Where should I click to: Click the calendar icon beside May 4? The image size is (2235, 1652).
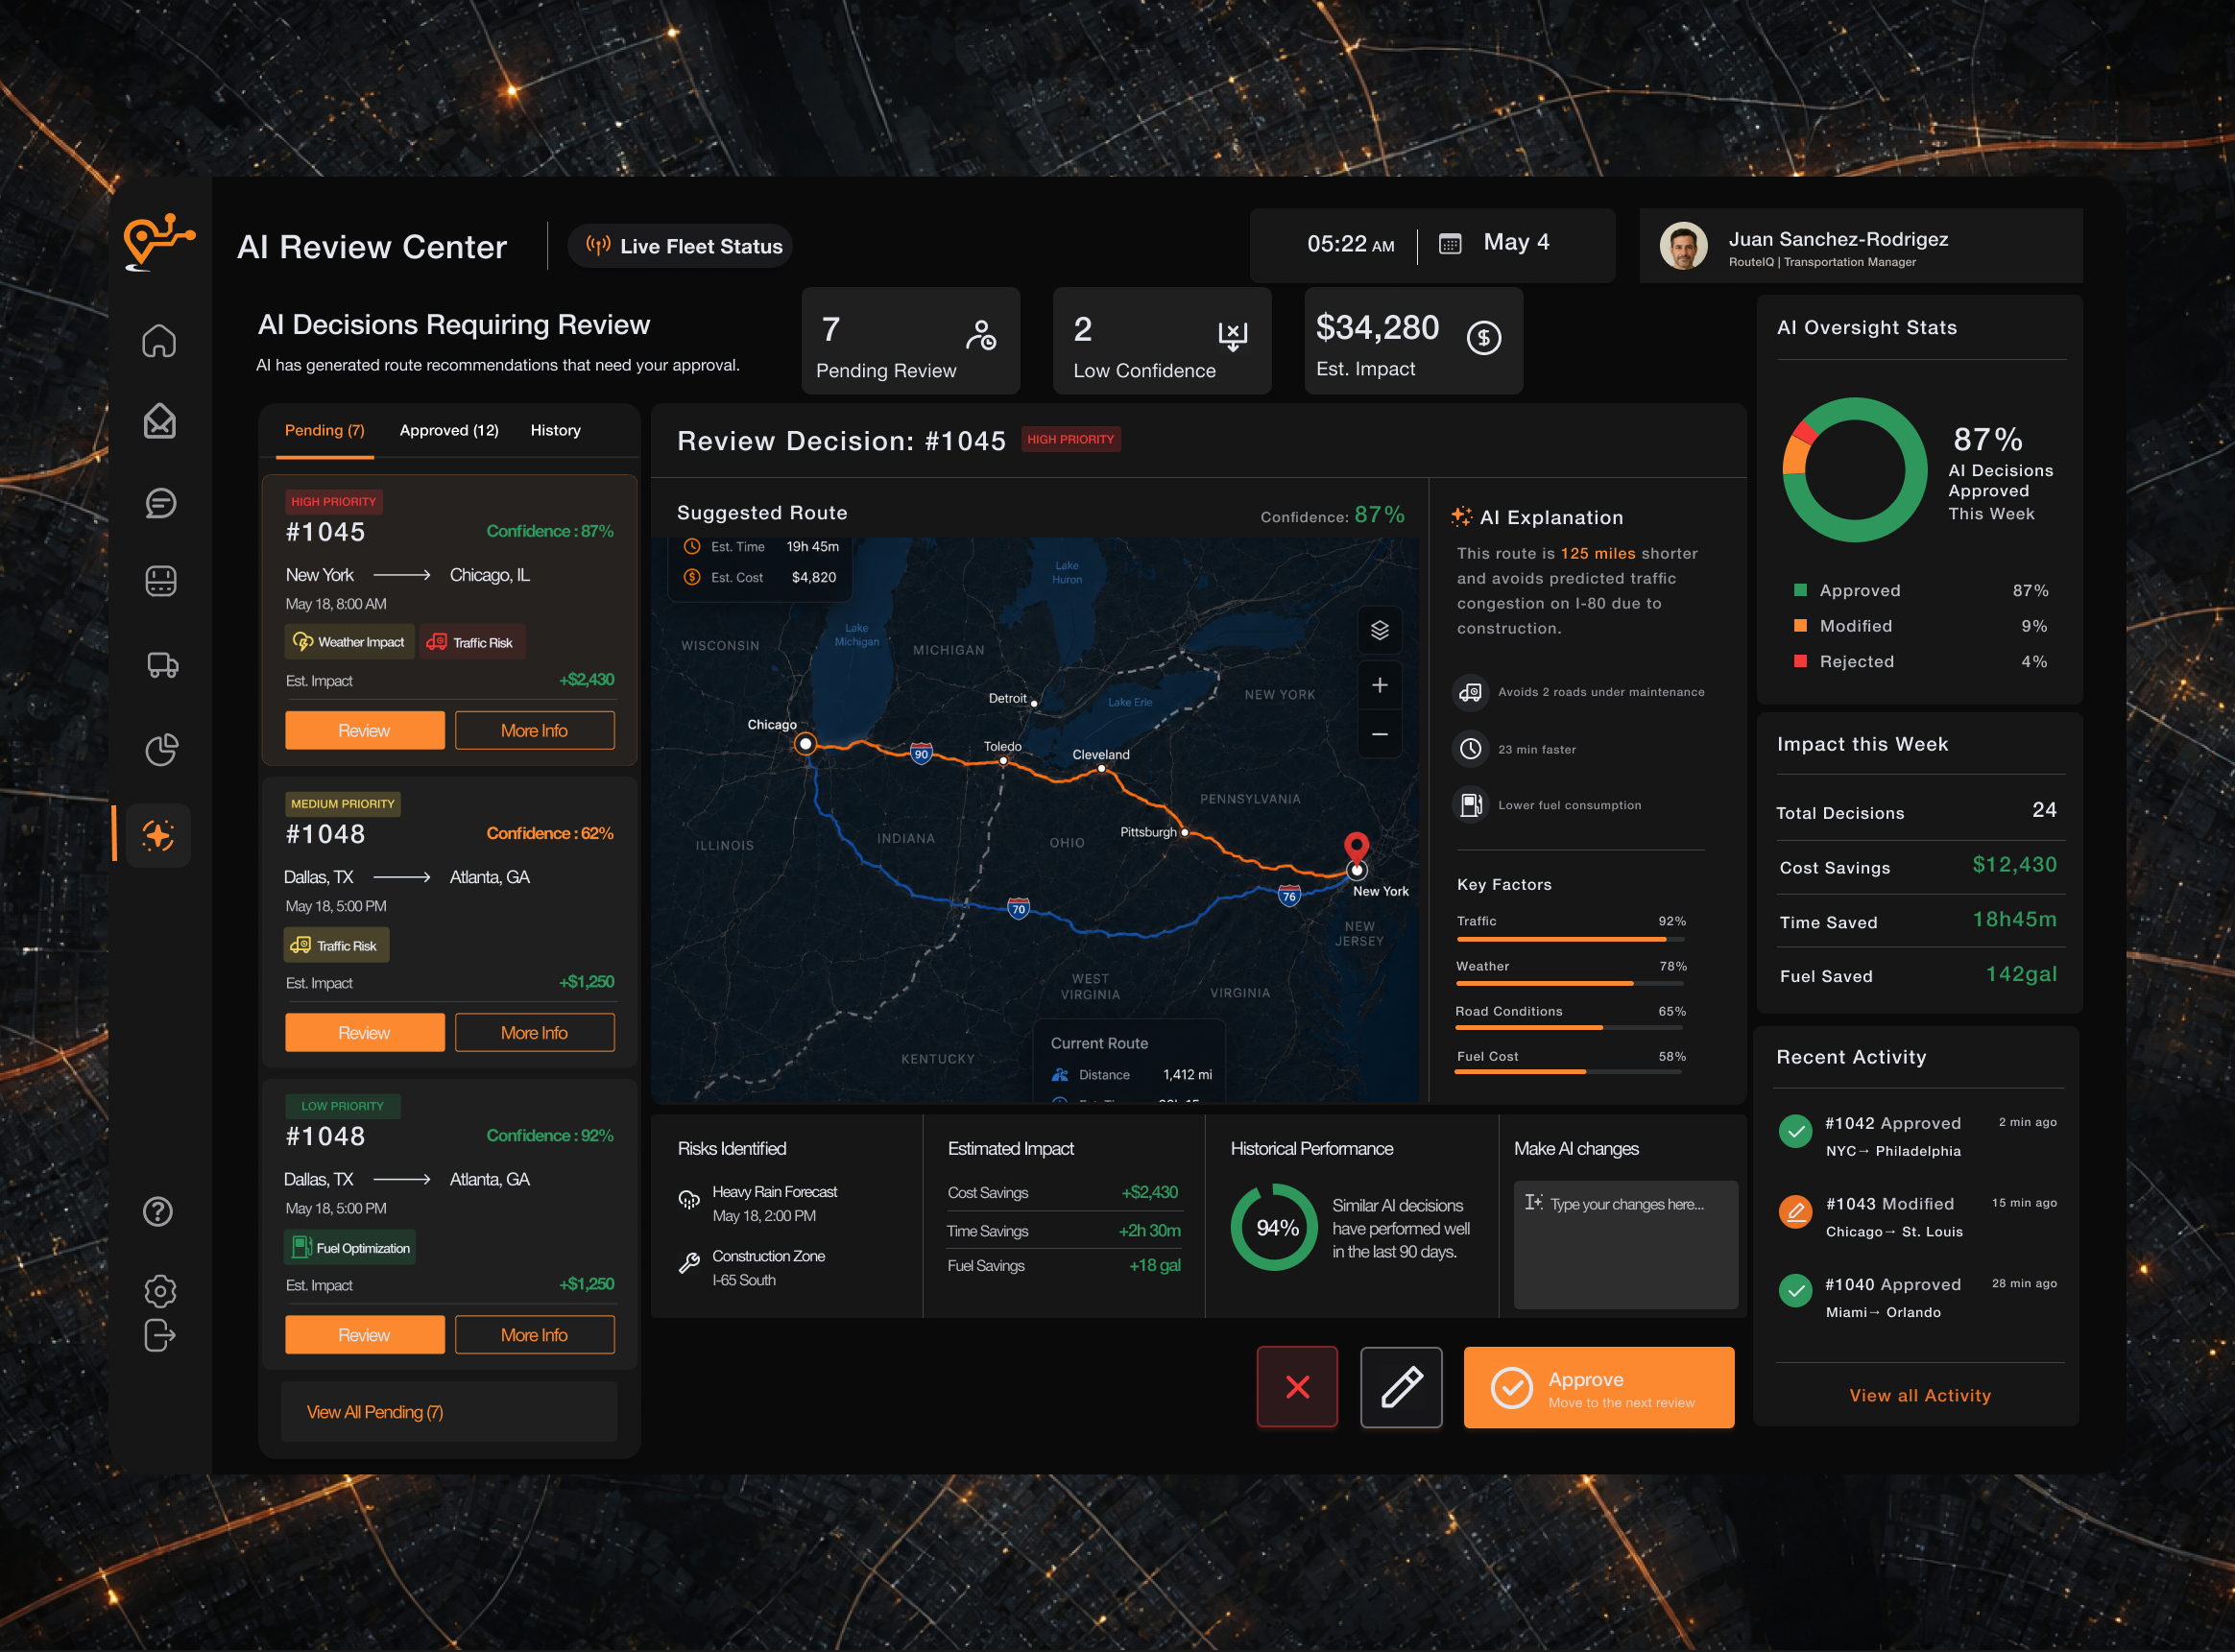click(1449, 243)
